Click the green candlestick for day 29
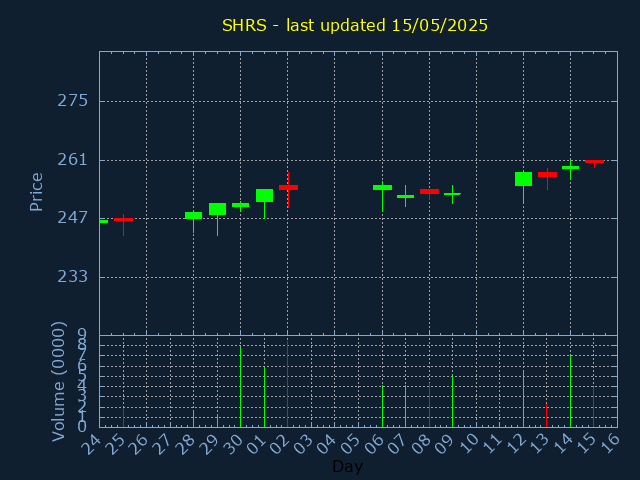This screenshot has height=480, width=640. (x=217, y=209)
